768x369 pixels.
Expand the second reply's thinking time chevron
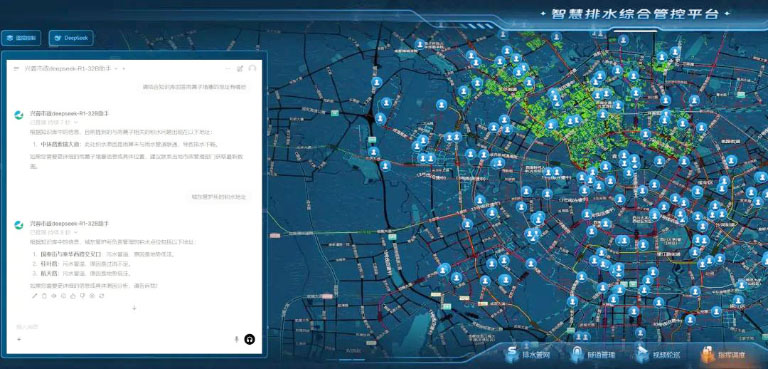(76, 232)
